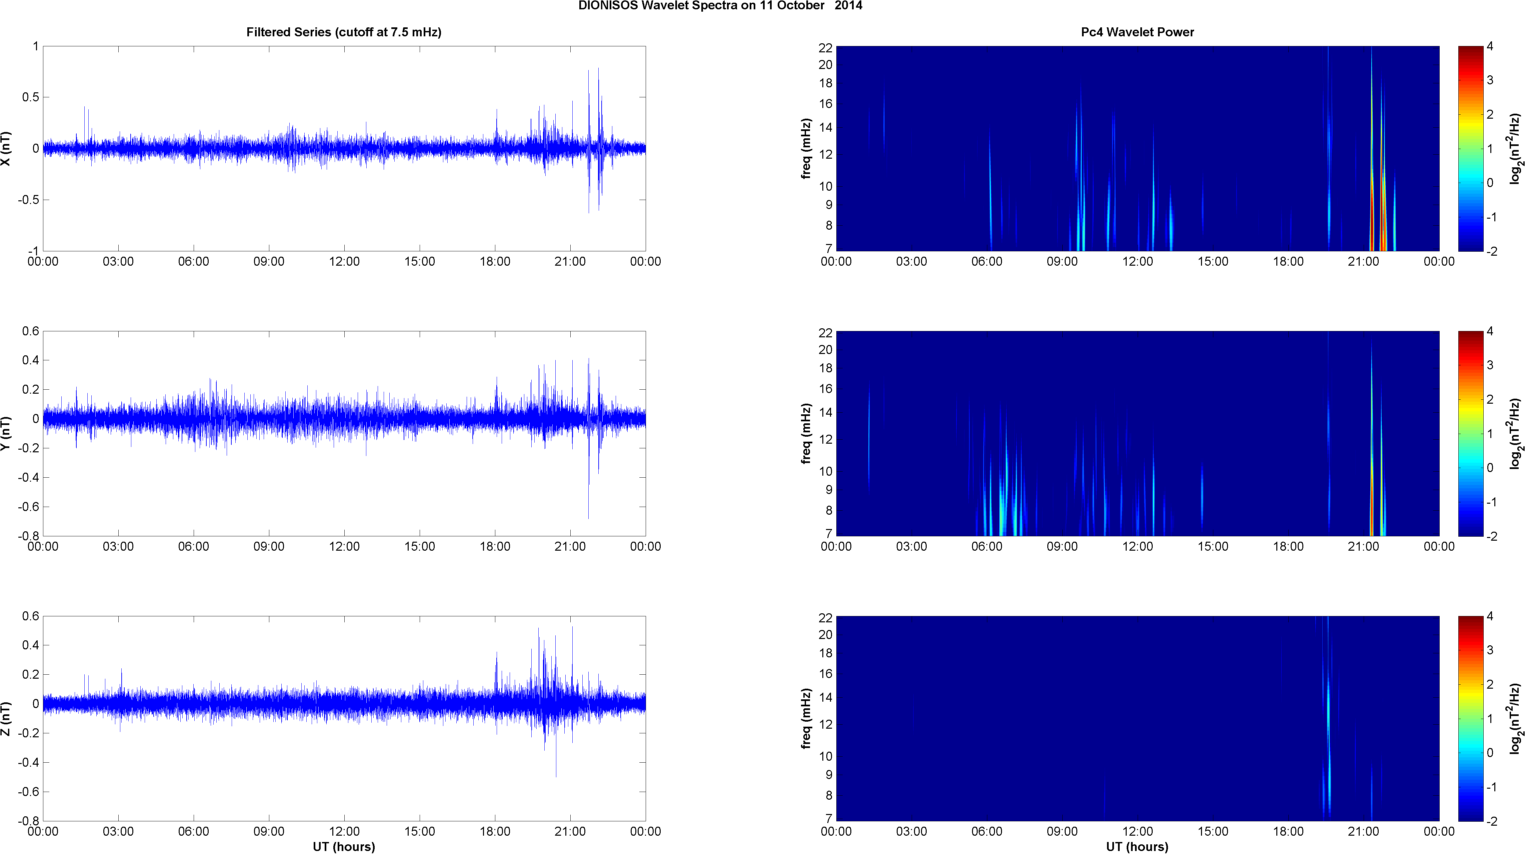Viewport: 1525px width, 854px height.
Task: Click the '06:00' tick under the Y spectrogram
Action: pos(986,547)
